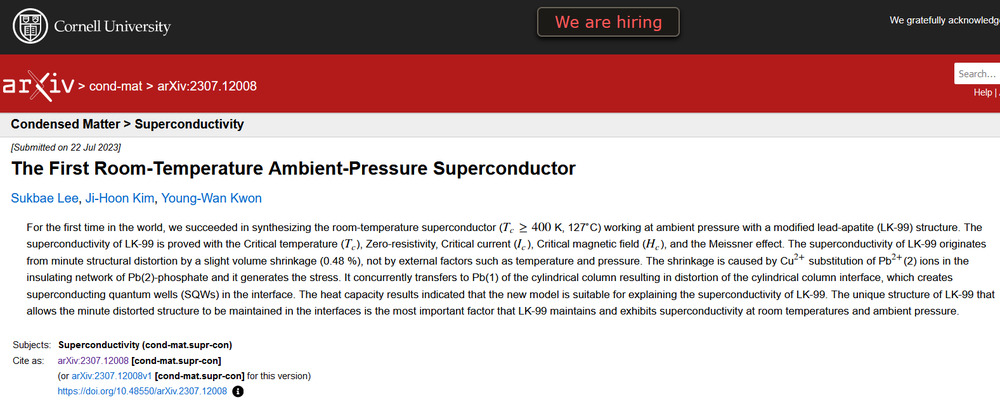View author Ji-Hoon Kim's papers

pos(119,198)
